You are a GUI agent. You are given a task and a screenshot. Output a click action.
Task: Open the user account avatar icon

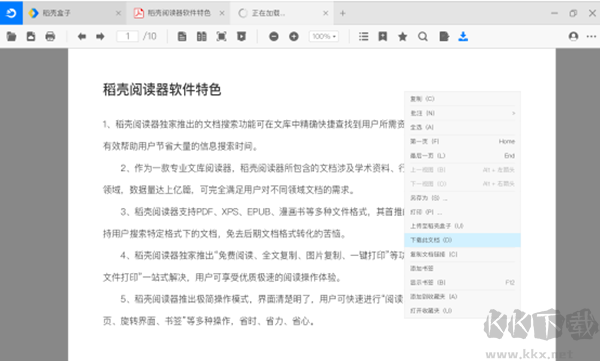[x=573, y=36]
